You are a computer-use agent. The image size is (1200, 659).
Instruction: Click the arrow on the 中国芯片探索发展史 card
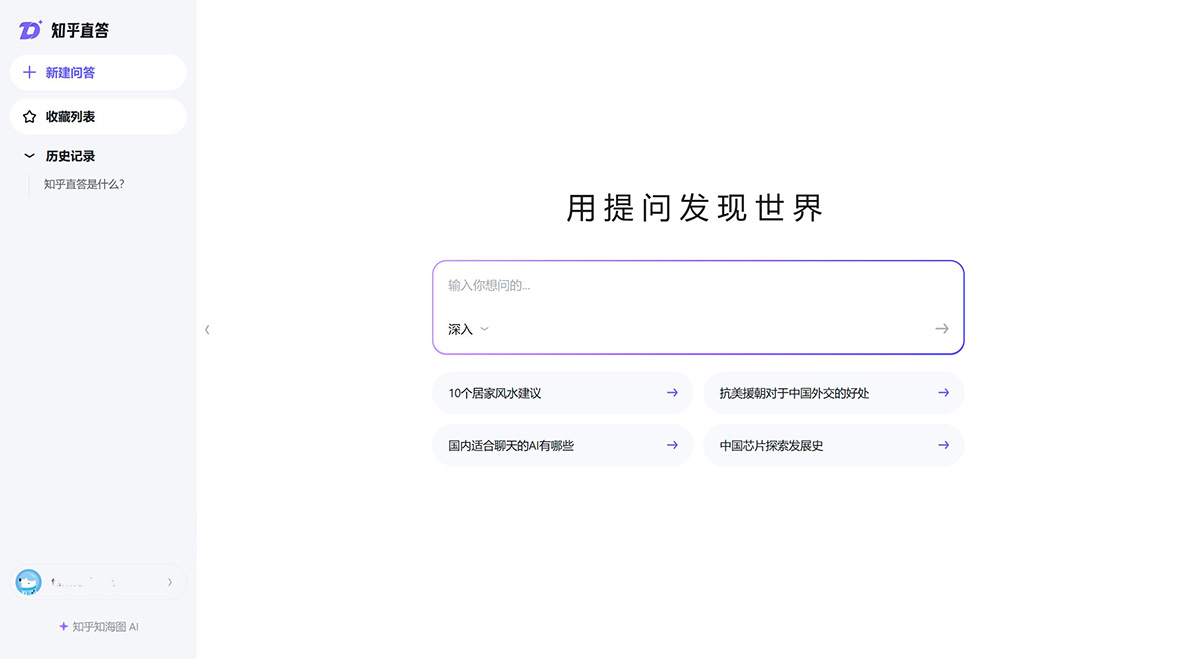tap(942, 445)
